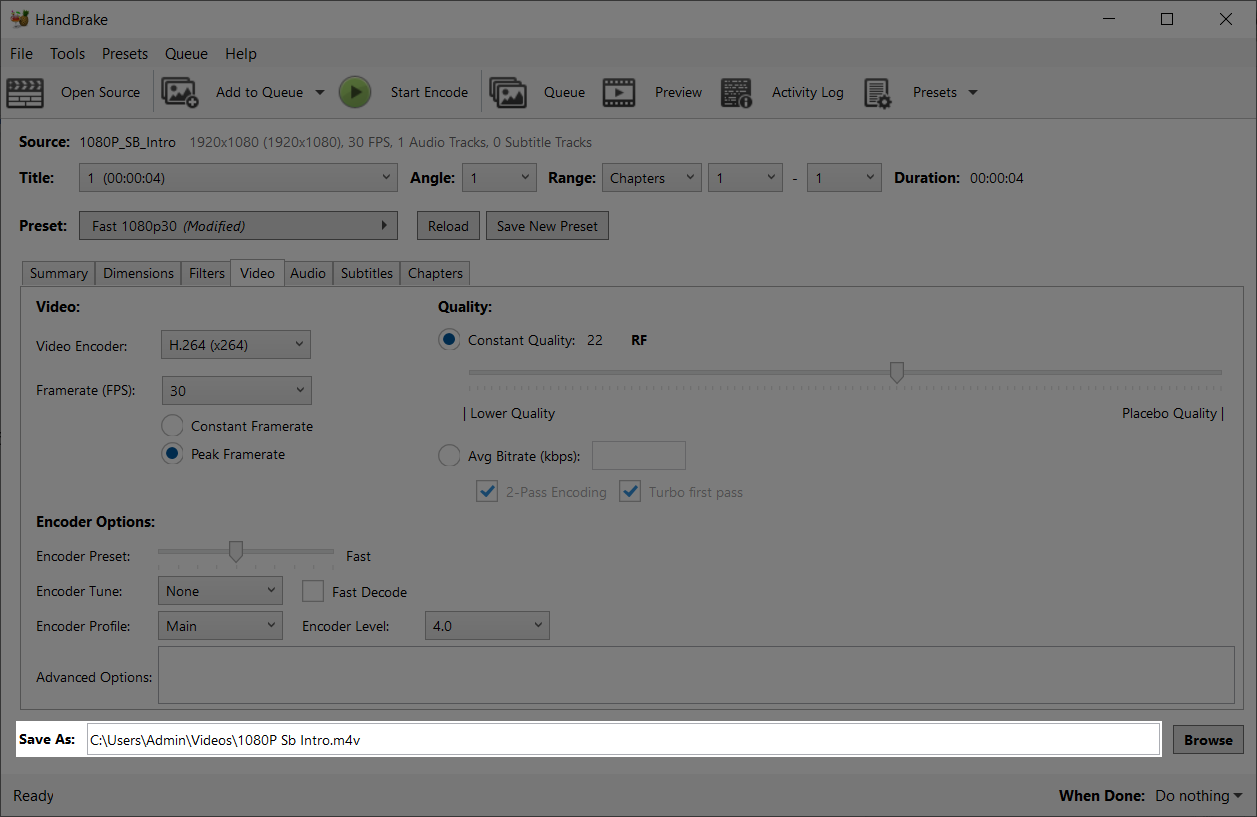Click the Advanced Options text box
The height and width of the screenshot is (817, 1257).
coord(696,675)
